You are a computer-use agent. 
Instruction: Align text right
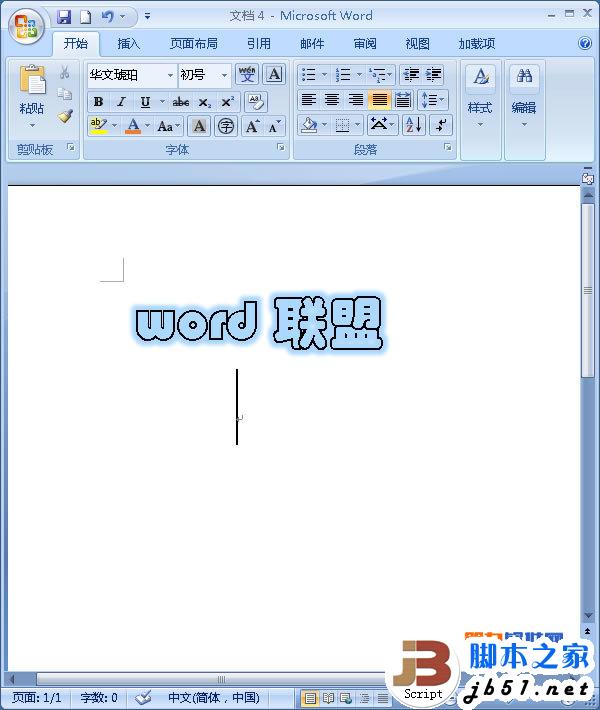pyautogui.click(x=355, y=100)
